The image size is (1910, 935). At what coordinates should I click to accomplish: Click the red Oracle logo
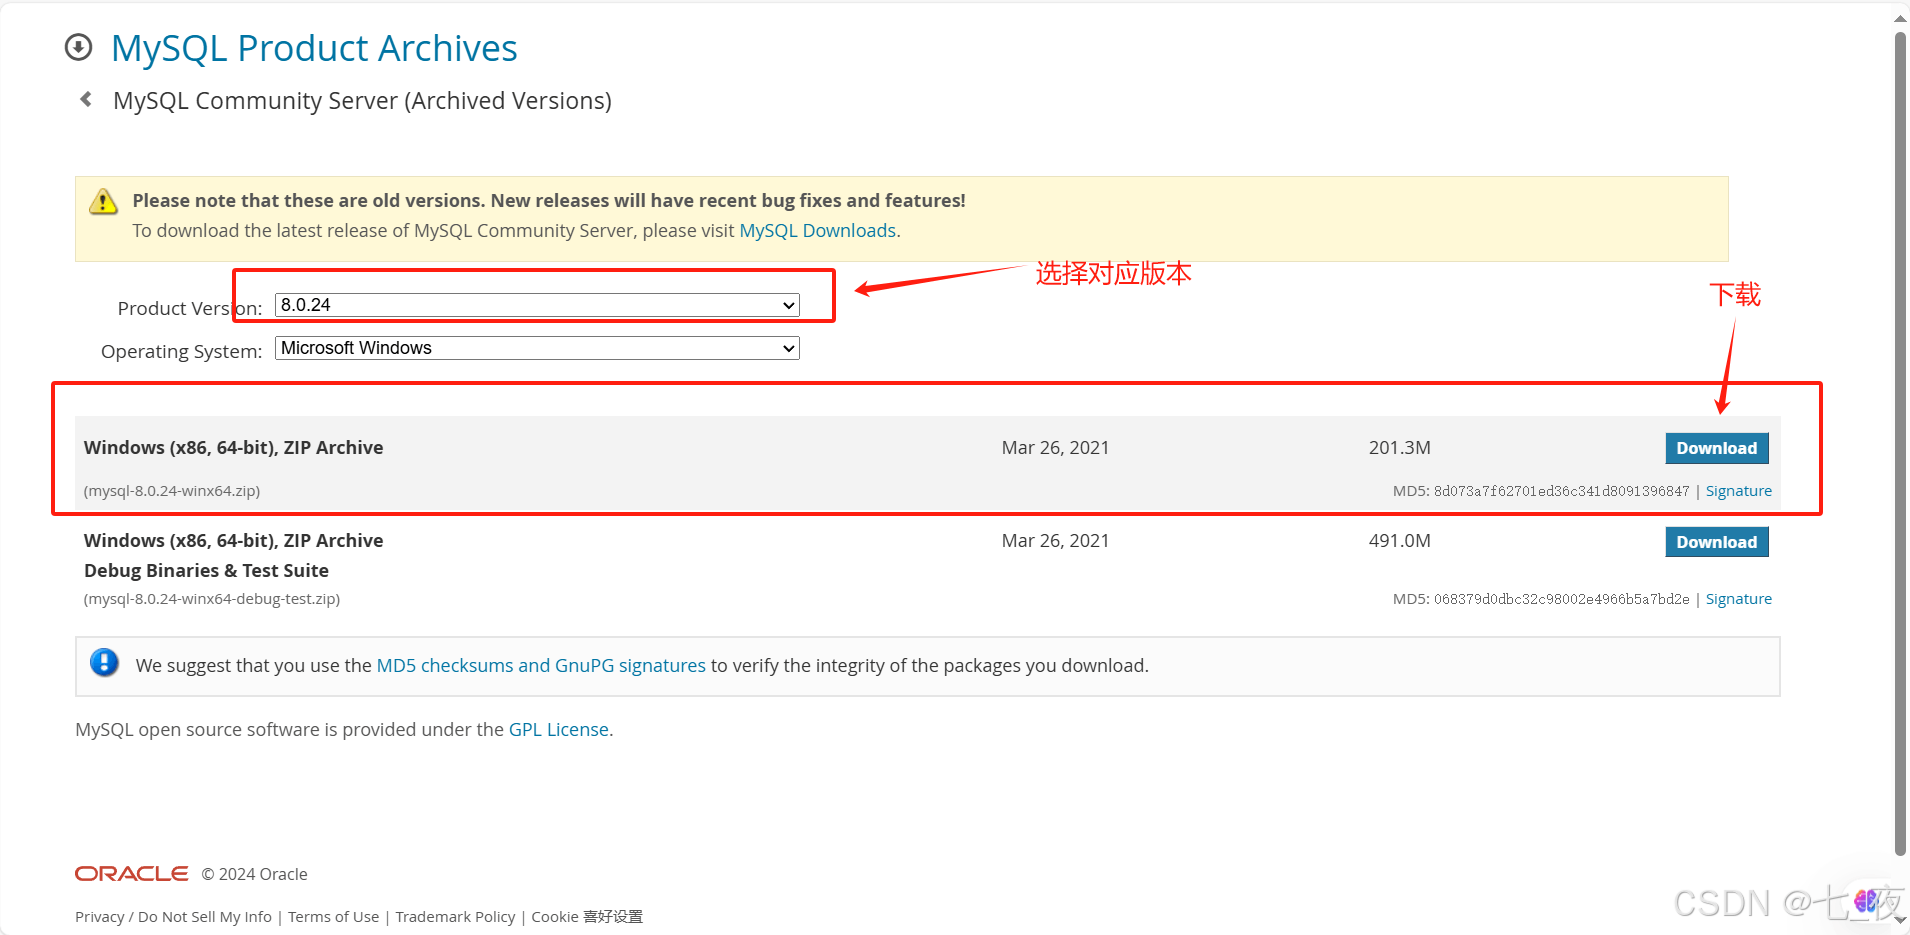pyautogui.click(x=132, y=874)
